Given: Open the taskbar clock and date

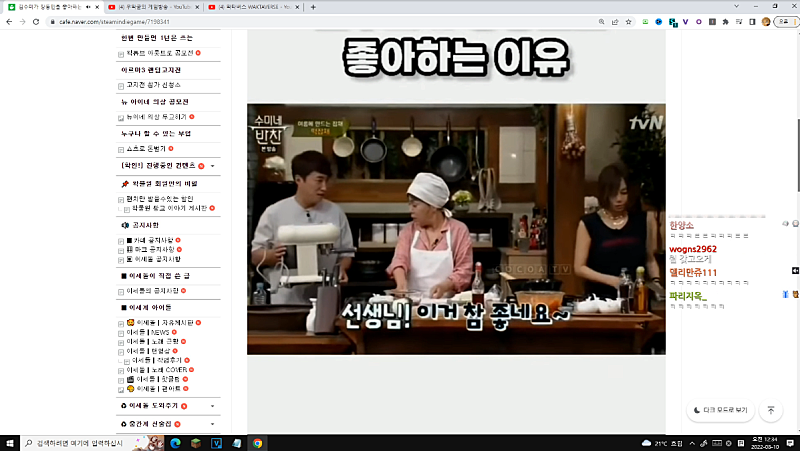Looking at the screenshot, I should click(763, 443).
